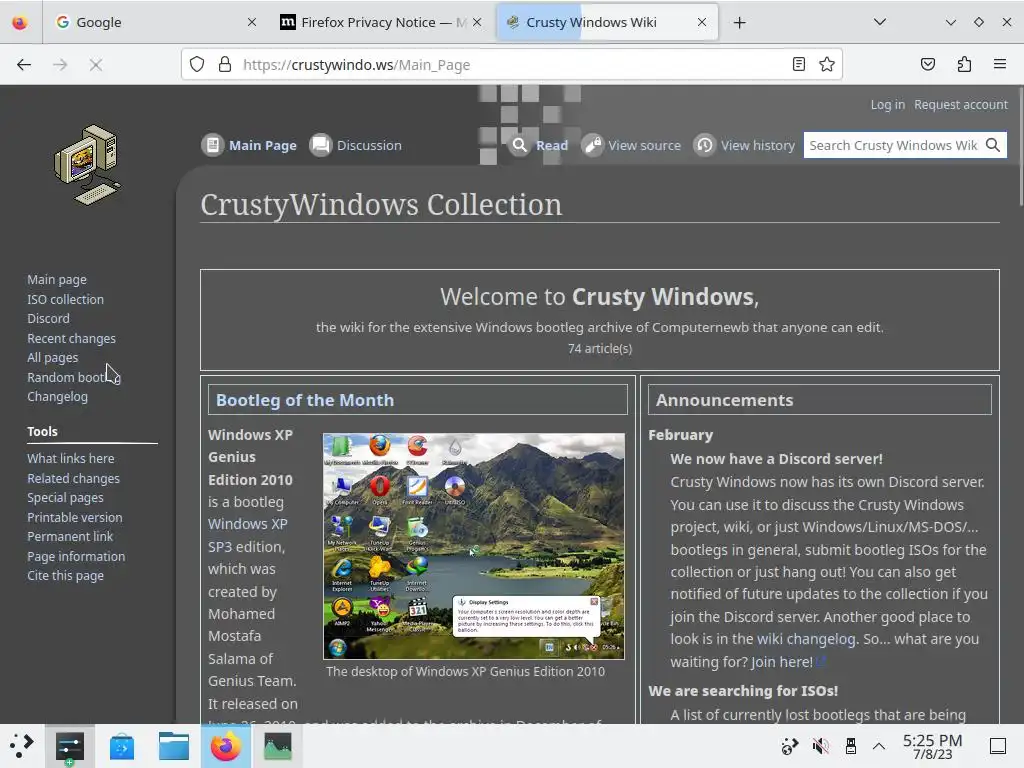
Task: Click the Permanent link tool
Action: pyautogui.click(x=70, y=536)
